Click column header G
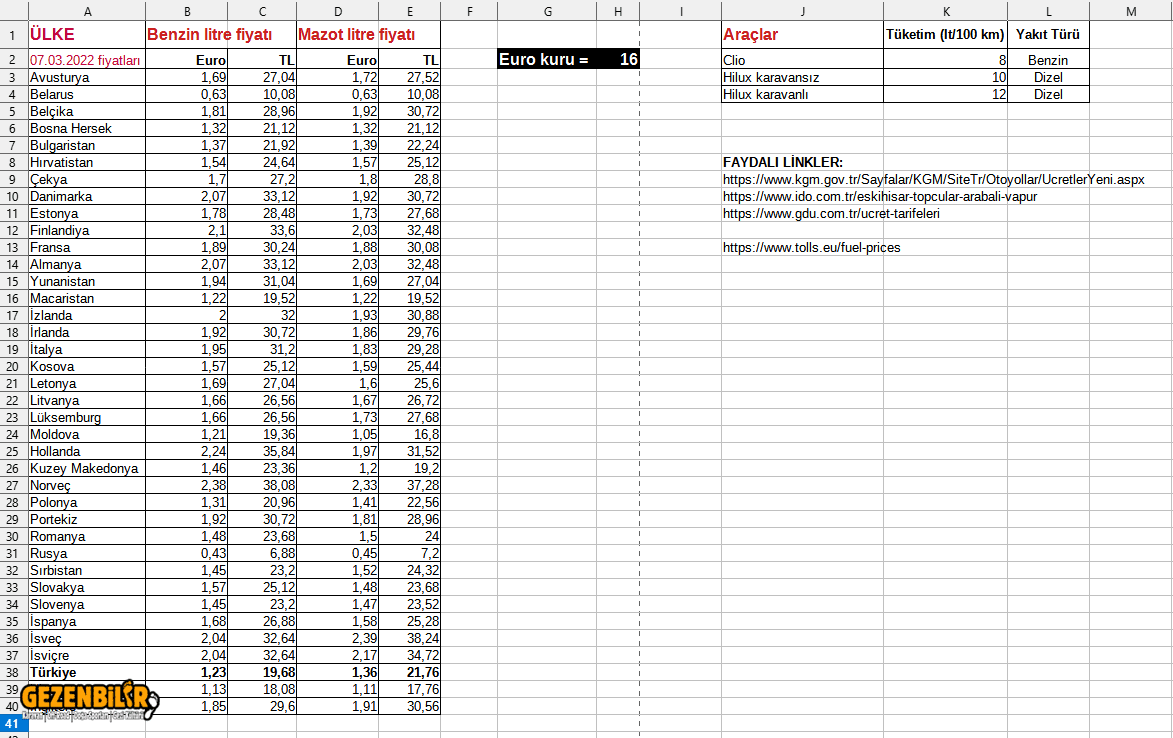The width and height of the screenshot is (1173, 738). pyautogui.click(x=547, y=10)
